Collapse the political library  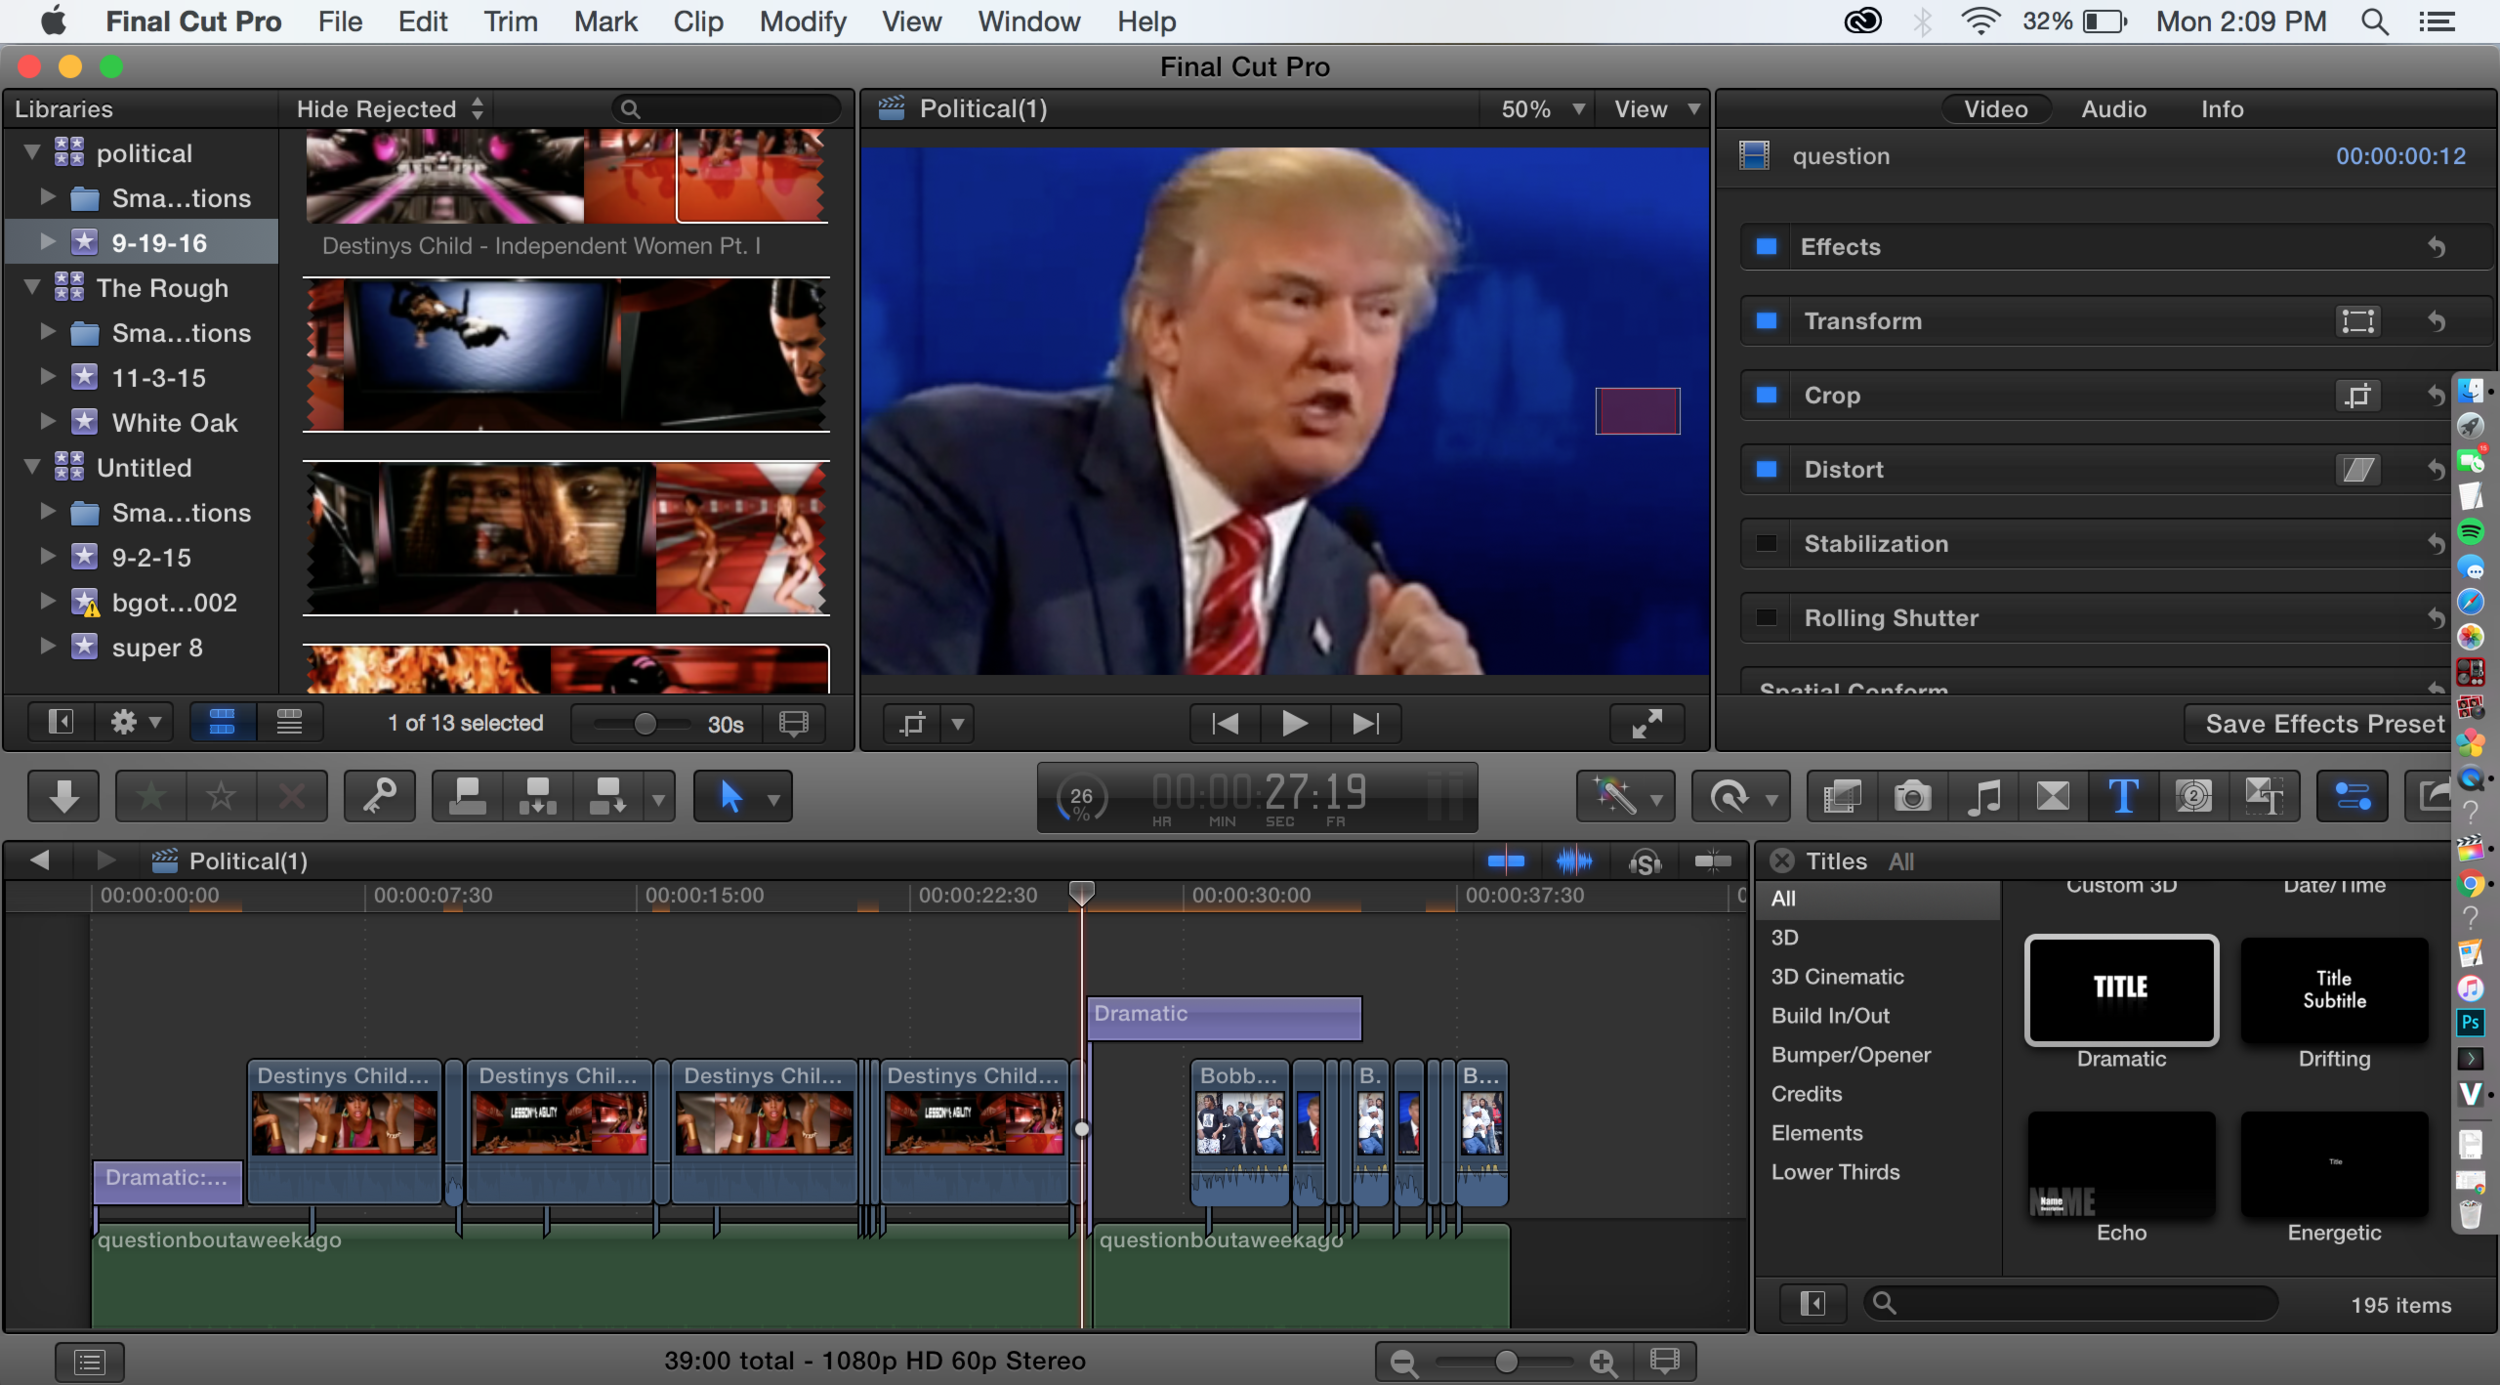[x=32, y=152]
